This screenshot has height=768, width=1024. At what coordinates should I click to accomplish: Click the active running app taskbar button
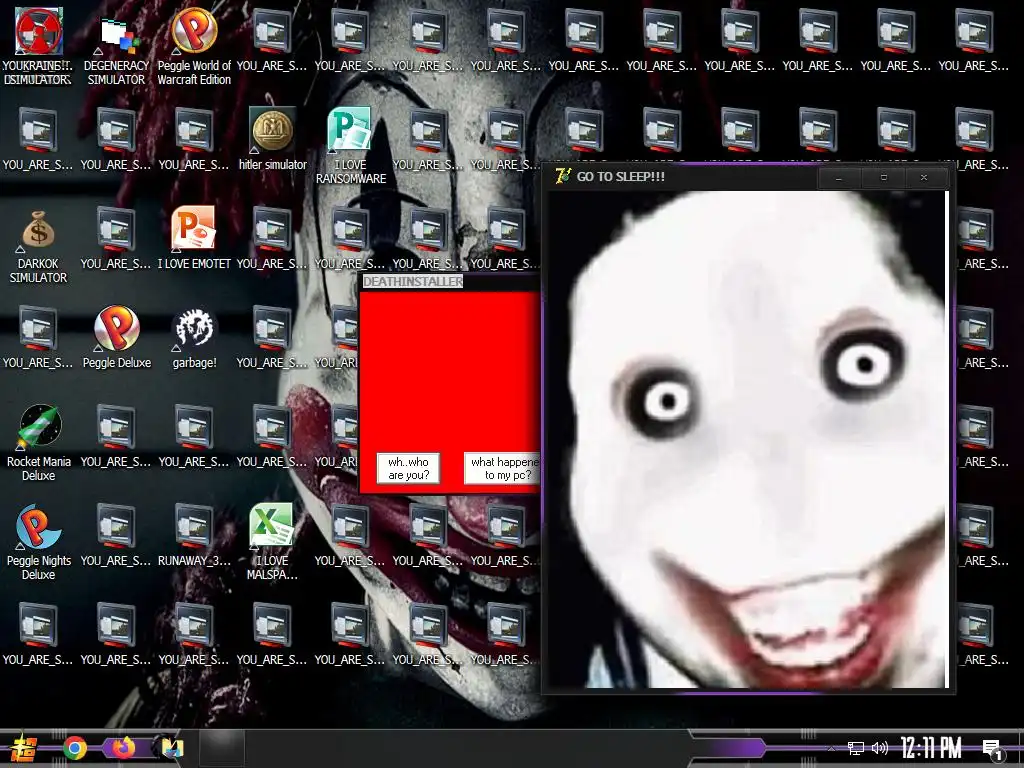pos(221,748)
